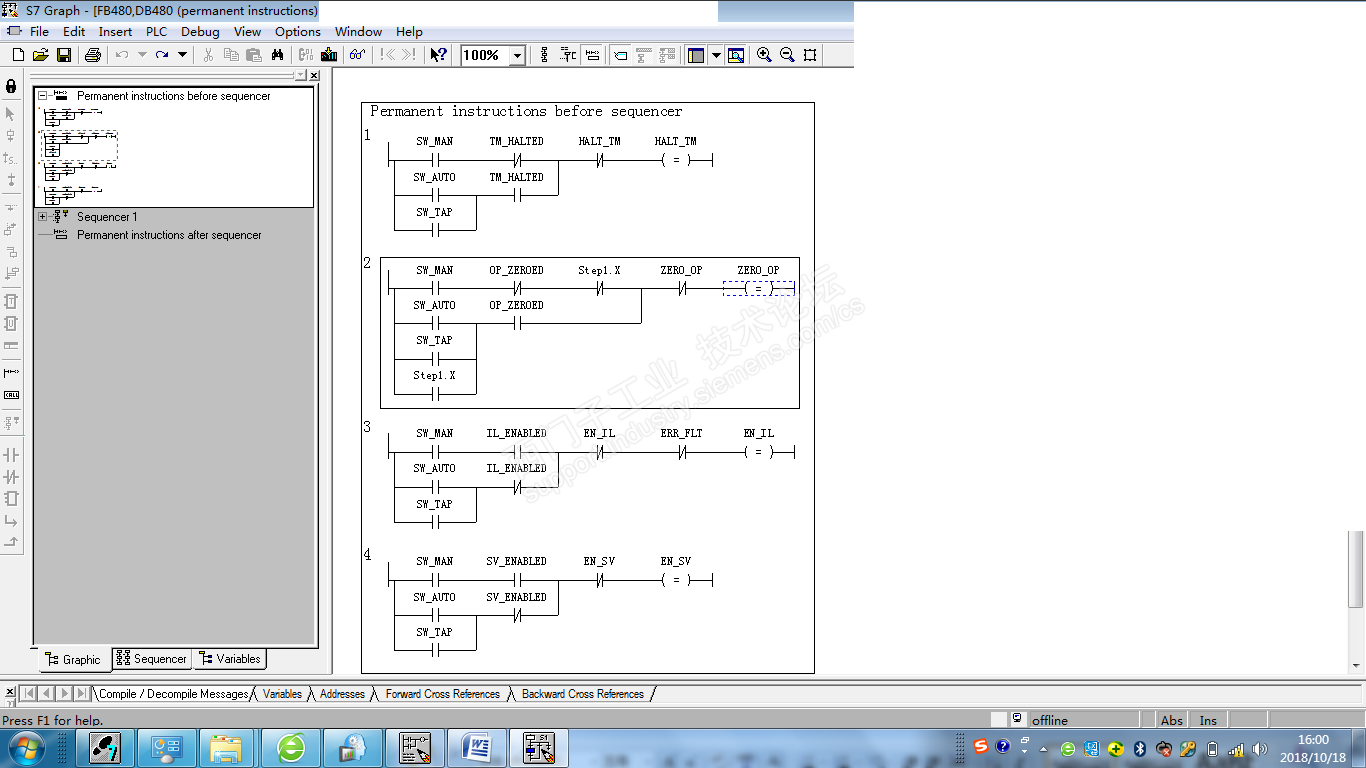The width and height of the screenshot is (1366, 768).
Task: Click the editor vertical scrollbar
Action: click(1357, 569)
